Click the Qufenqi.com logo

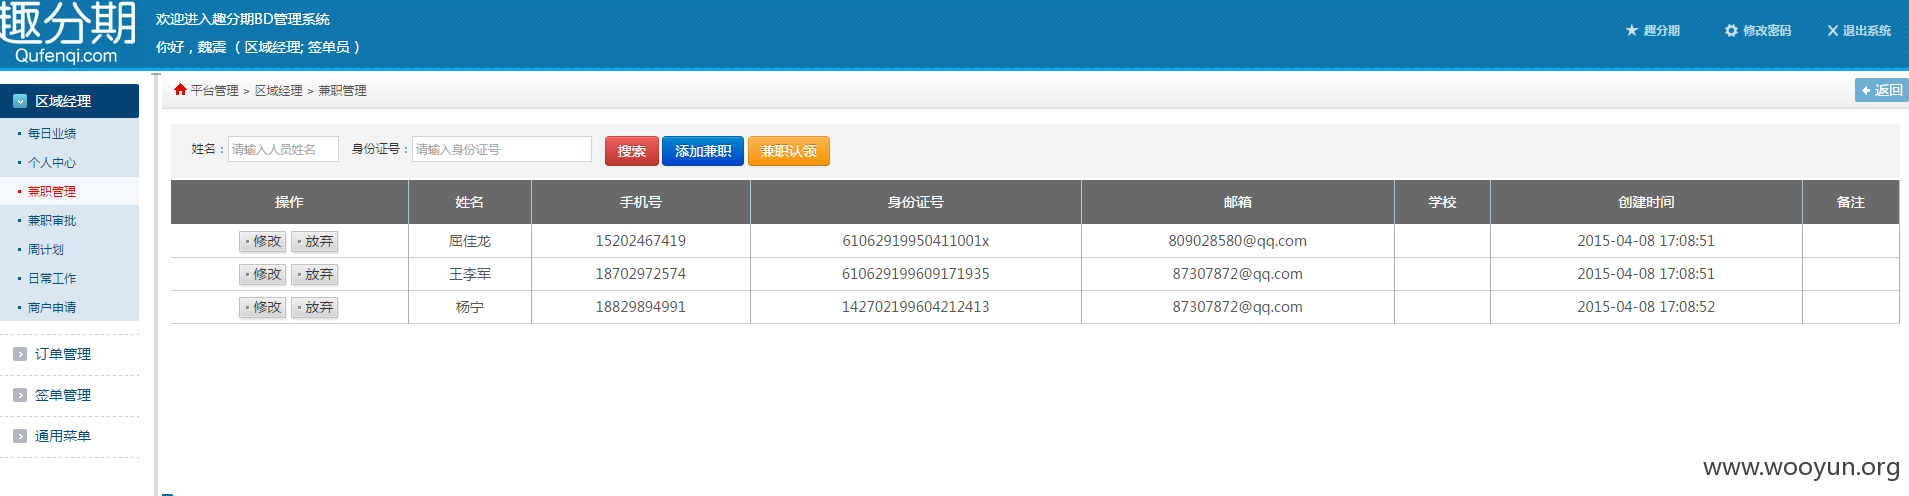(x=68, y=33)
